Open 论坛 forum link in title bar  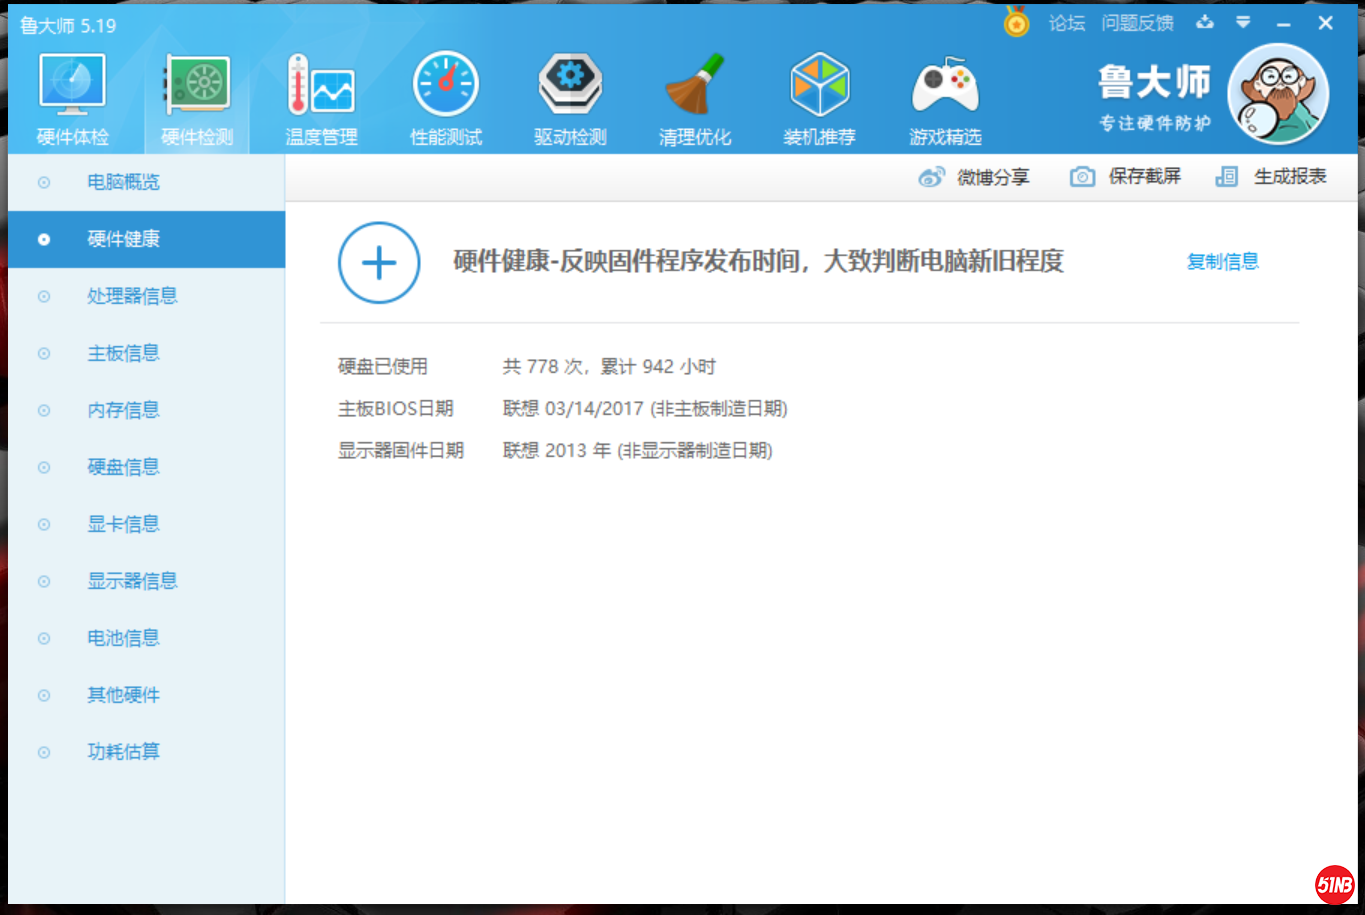coord(1066,23)
